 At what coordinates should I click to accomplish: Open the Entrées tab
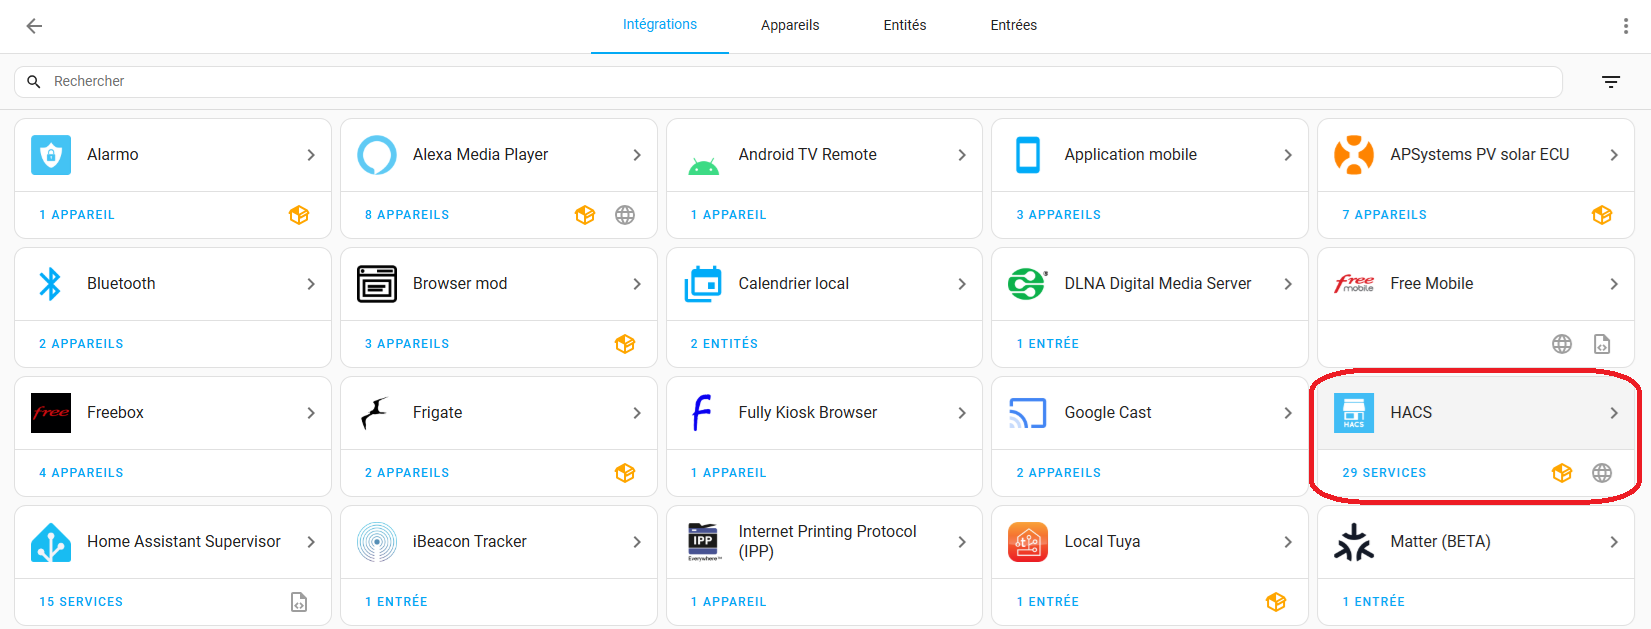point(1014,26)
